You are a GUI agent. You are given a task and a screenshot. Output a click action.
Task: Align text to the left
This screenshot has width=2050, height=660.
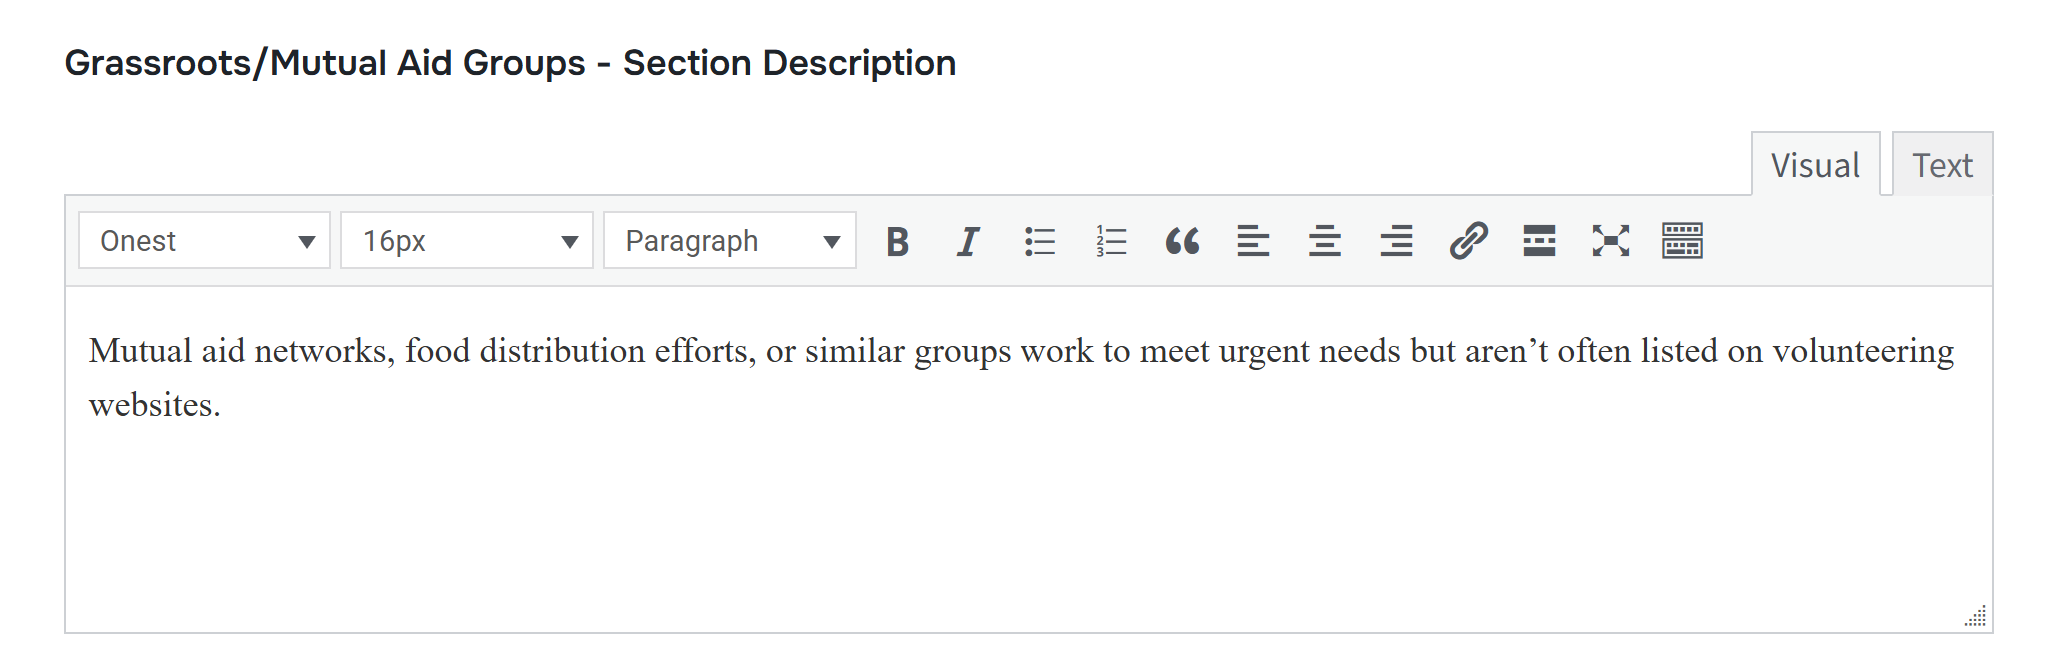(1253, 241)
